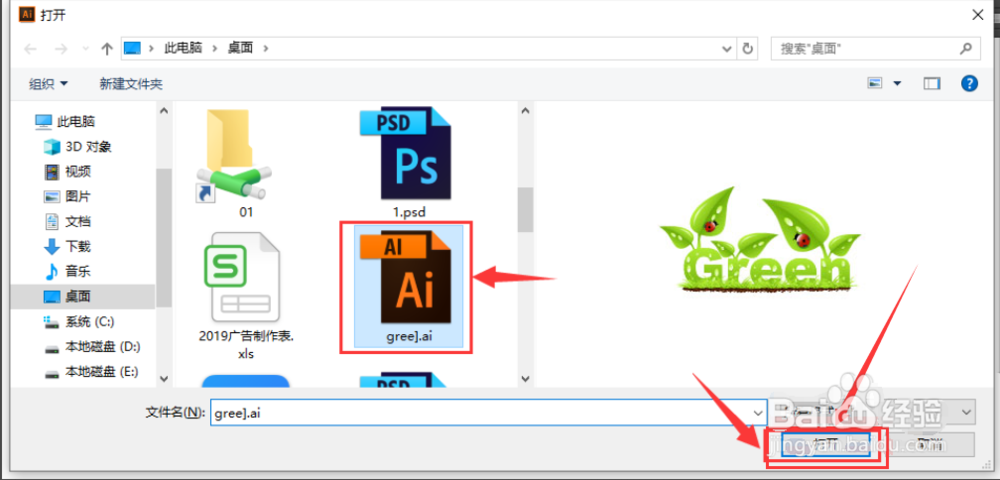The height and width of the screenshot is (480, 1000).
Task: Refresh the folder view
Action: [747, 48]
